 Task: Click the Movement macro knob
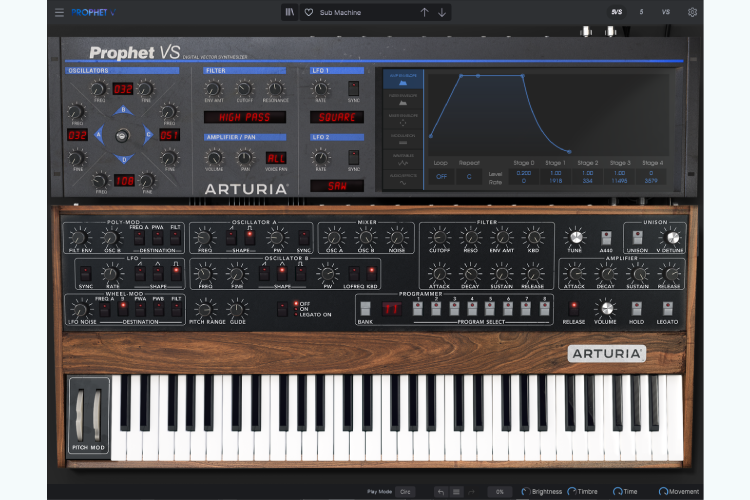coord(663,492)
